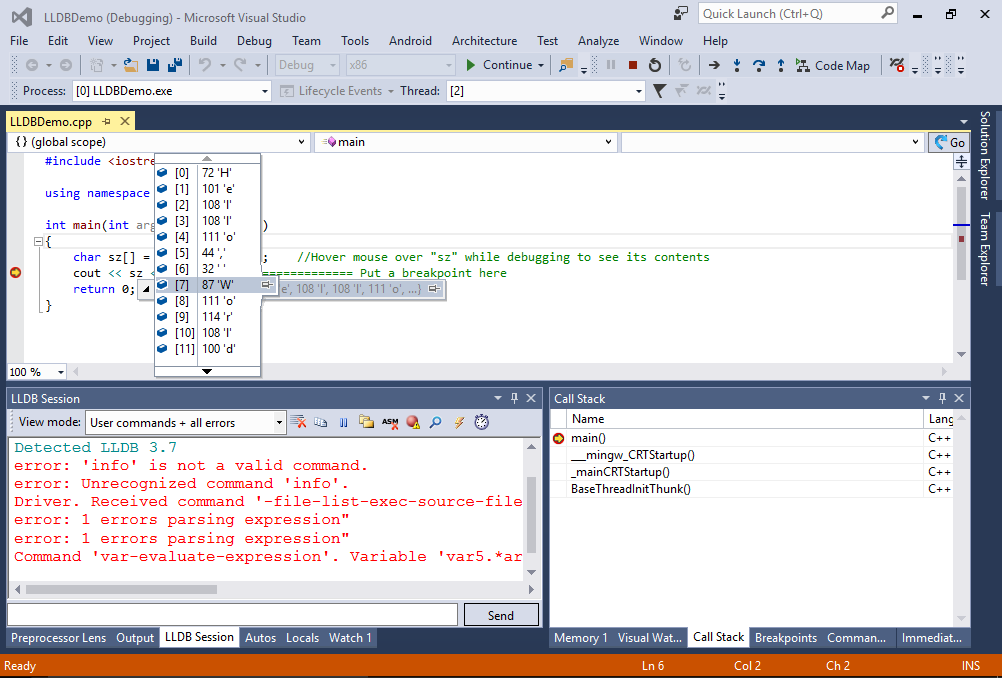Click the Break All pause icon
The image size is (1002, 678).
pyautogui.click(x=611, y=65)
